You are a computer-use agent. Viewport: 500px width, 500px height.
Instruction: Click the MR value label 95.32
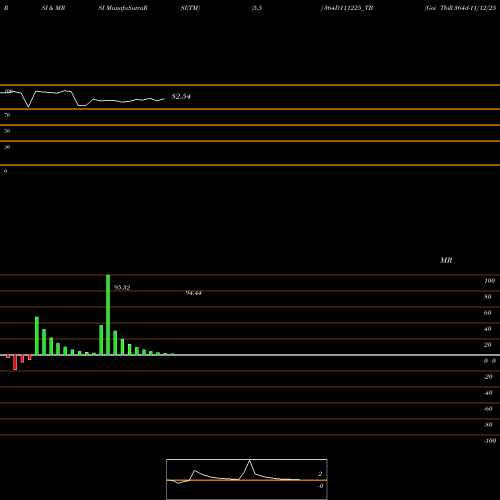122,287
